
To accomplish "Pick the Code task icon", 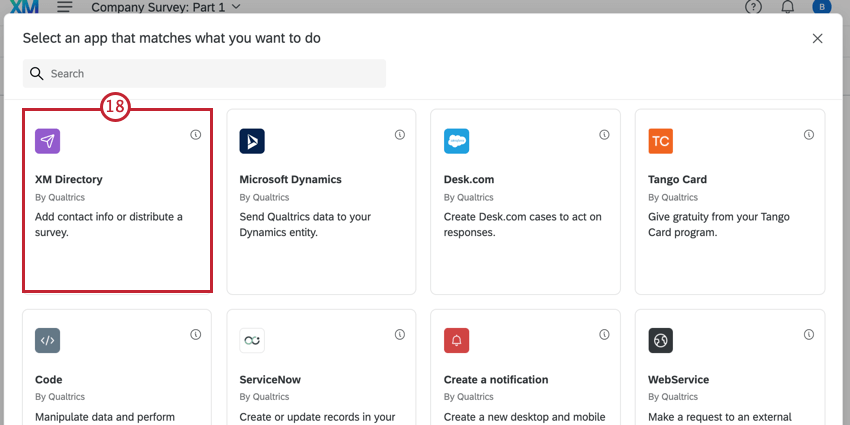I will click(48, 340).
